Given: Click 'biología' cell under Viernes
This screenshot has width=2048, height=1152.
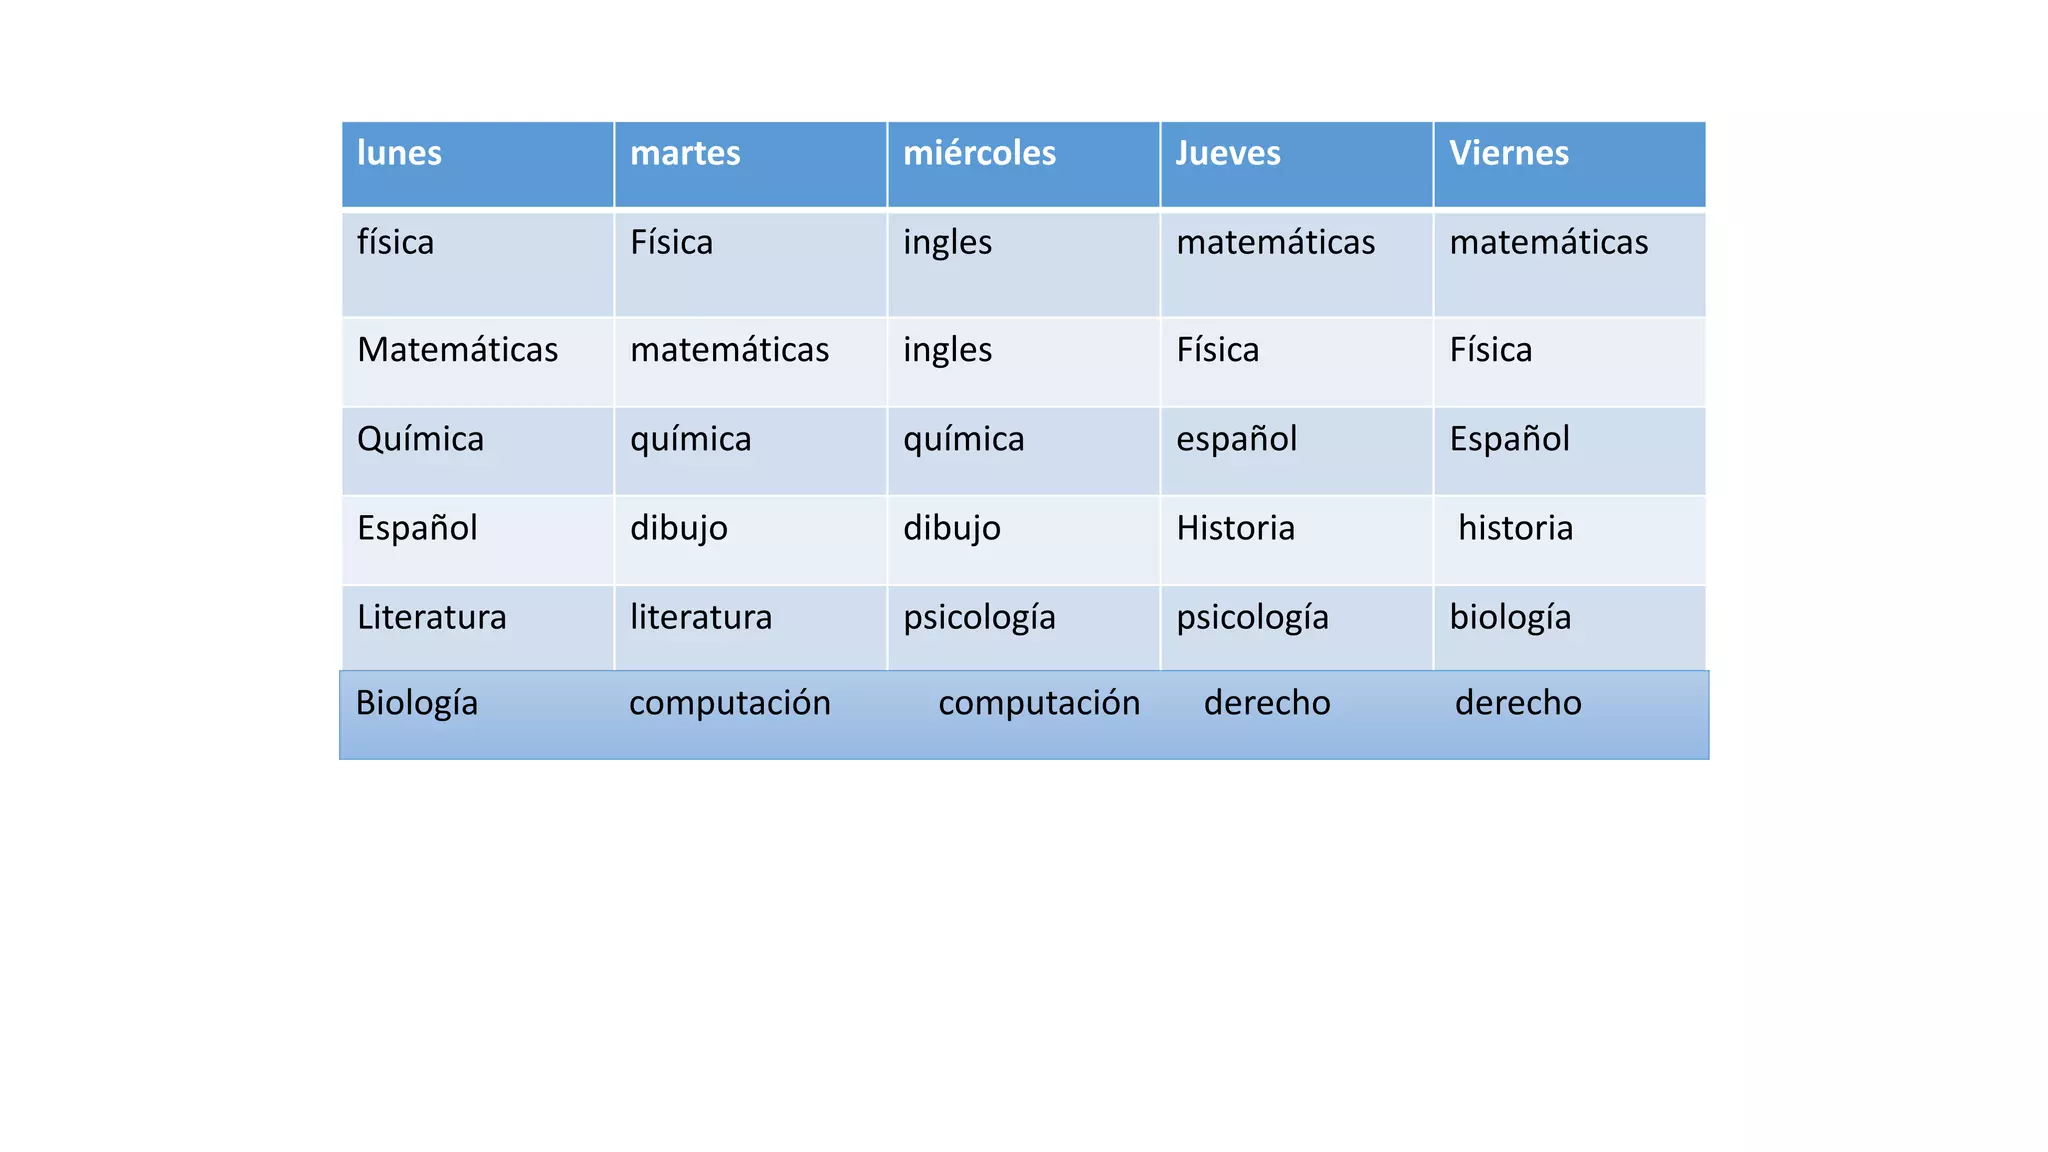Looking at the screenshot, I should (1510, 617).
